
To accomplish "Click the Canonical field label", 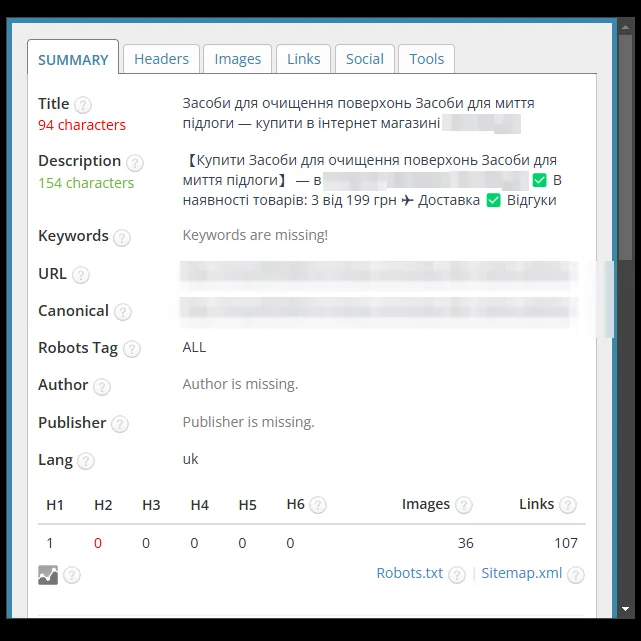I will point(73,311).
